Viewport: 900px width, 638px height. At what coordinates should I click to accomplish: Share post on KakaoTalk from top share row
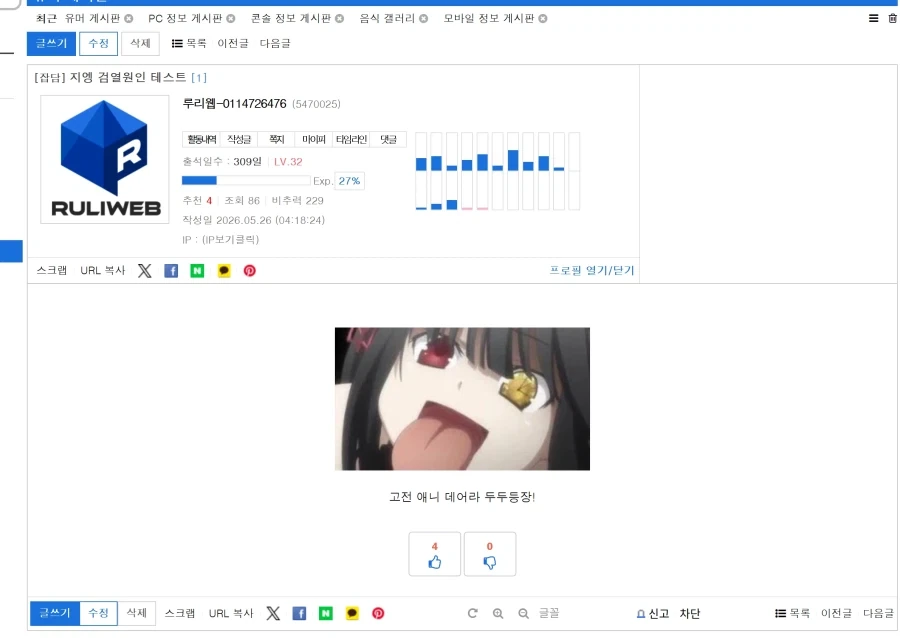(224, 271)
